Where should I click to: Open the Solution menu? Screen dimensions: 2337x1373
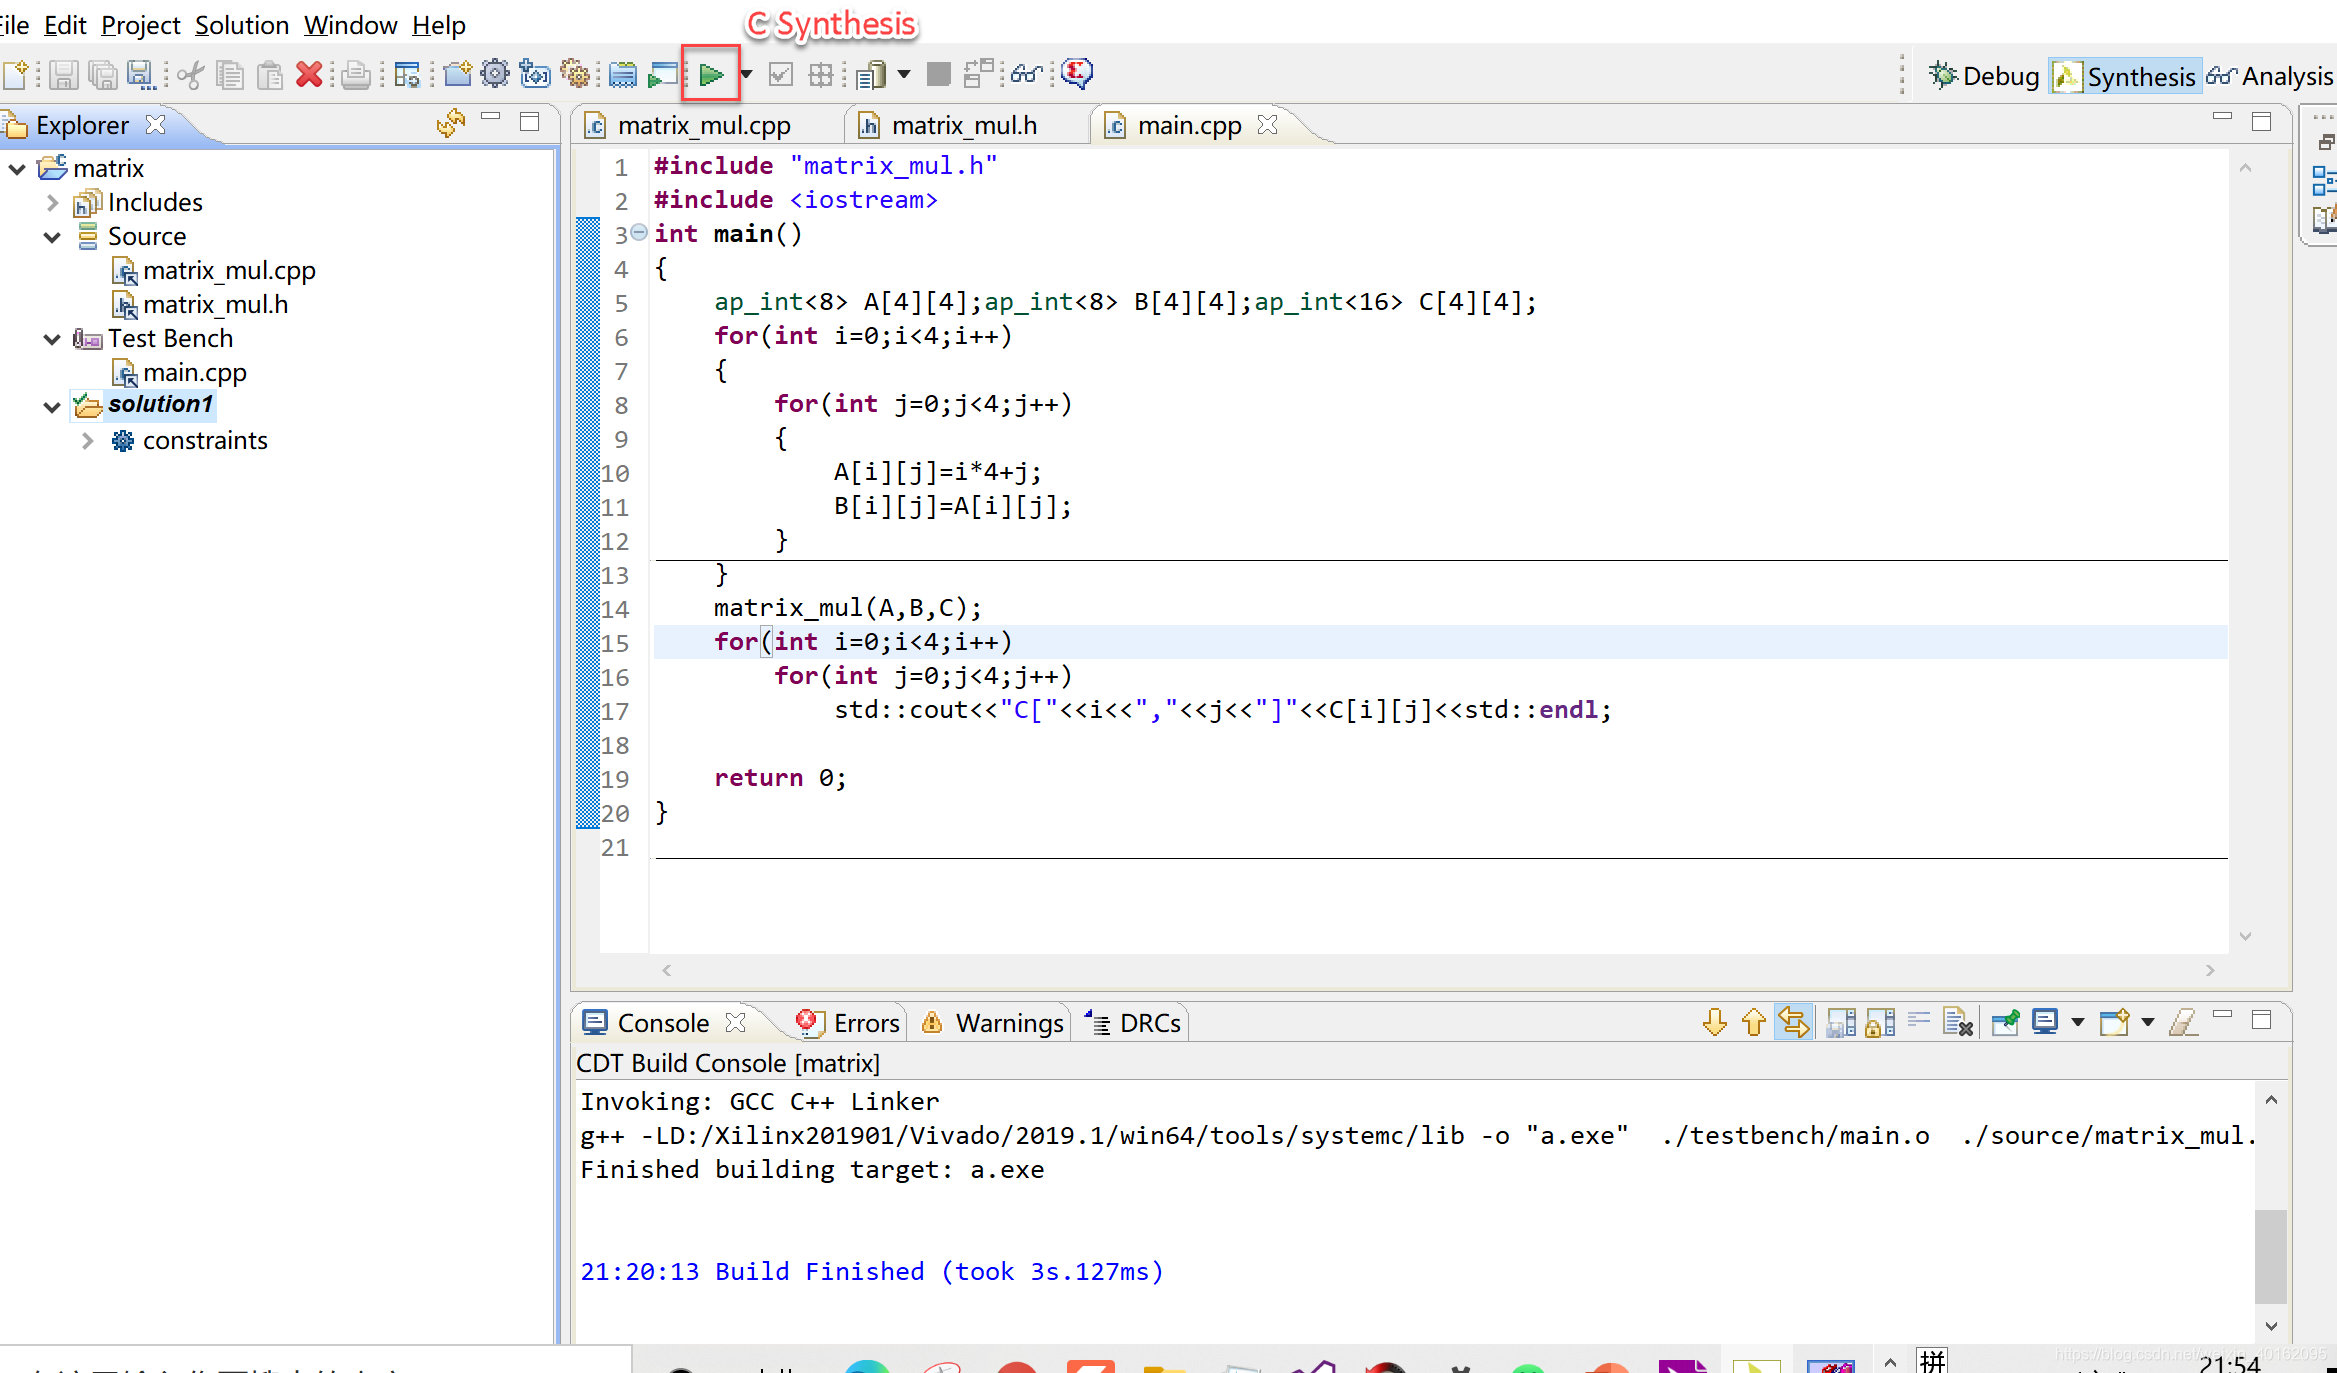coord(241,25)
